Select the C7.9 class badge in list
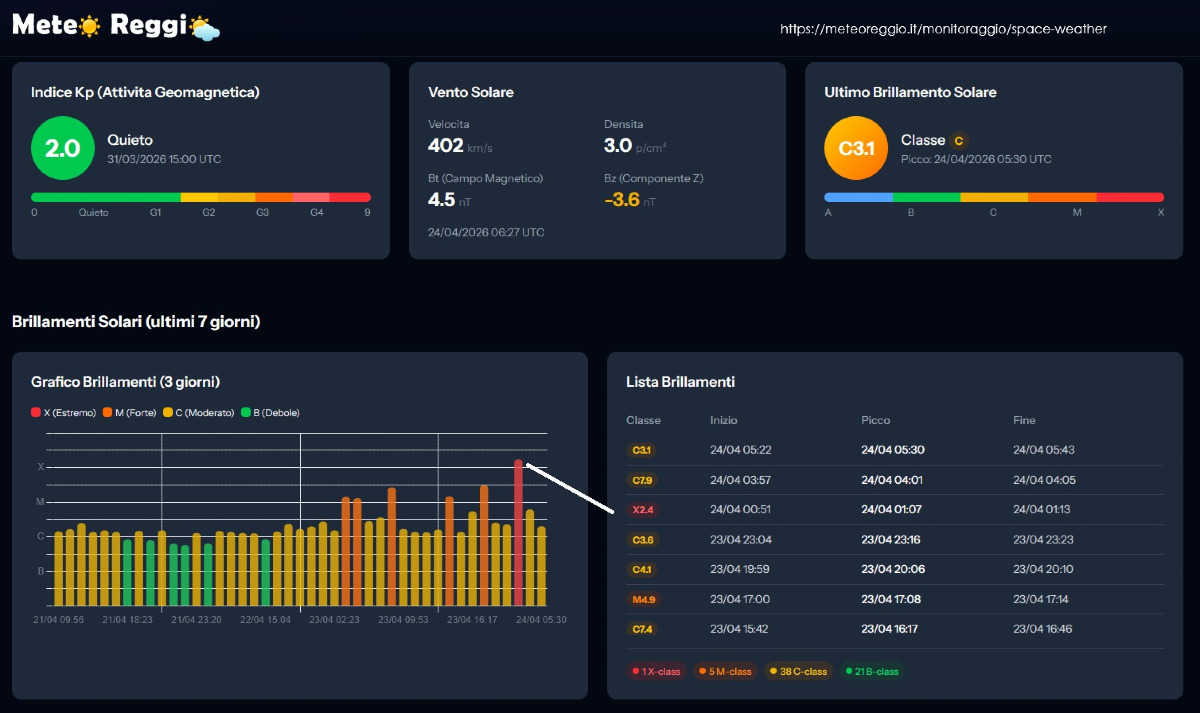 [x=641, y=480]
